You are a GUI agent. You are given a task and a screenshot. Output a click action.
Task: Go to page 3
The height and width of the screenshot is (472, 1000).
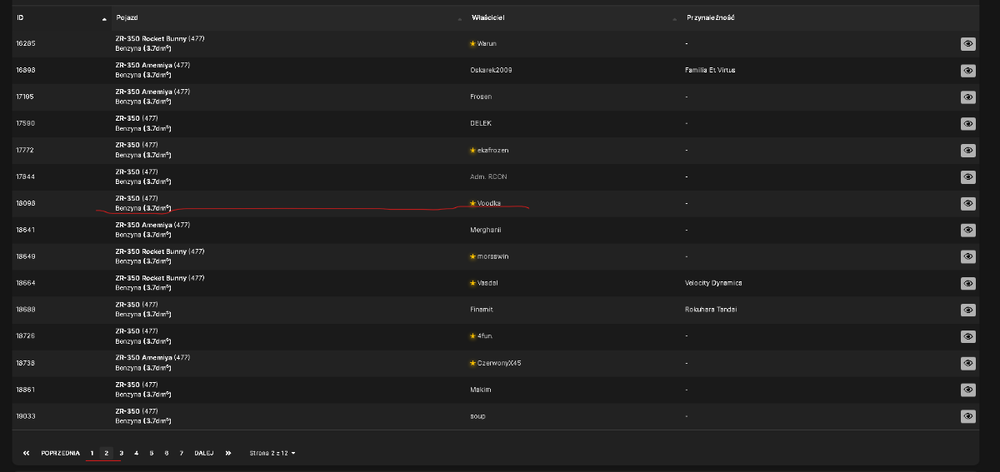pyautogui.click(x=121, y=453)
